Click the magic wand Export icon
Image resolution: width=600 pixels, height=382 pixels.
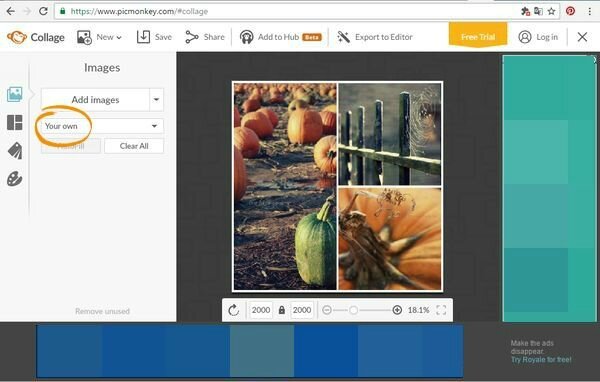tap(343, 37)
